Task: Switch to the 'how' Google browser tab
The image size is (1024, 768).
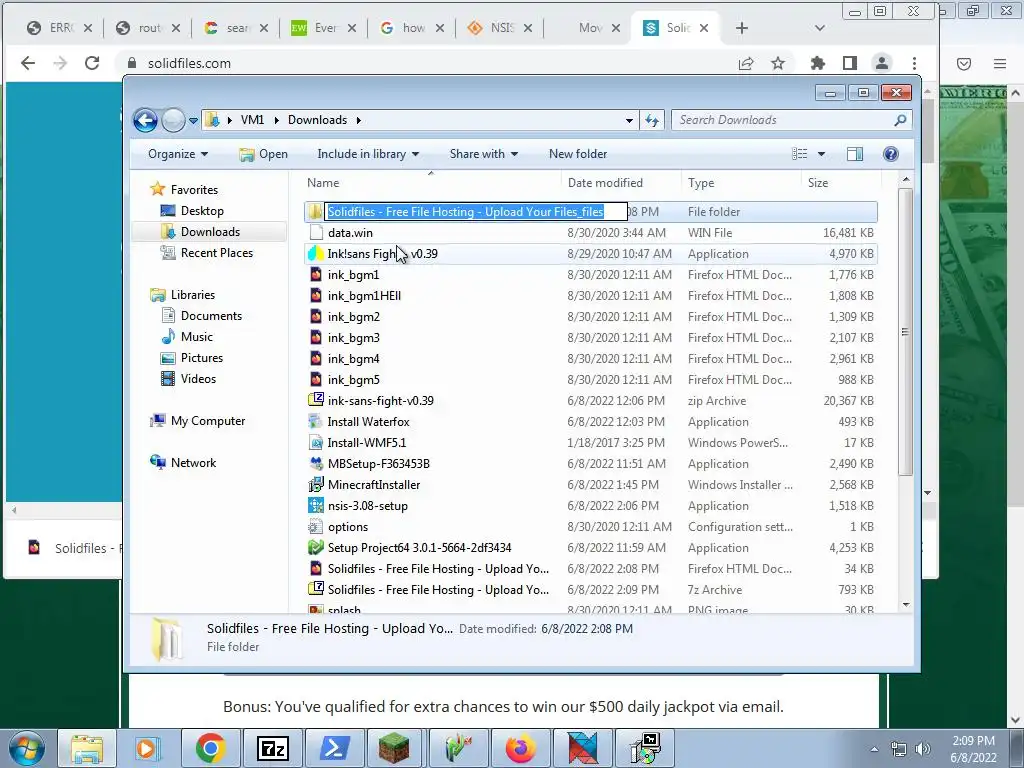Action: pos(413,28)
